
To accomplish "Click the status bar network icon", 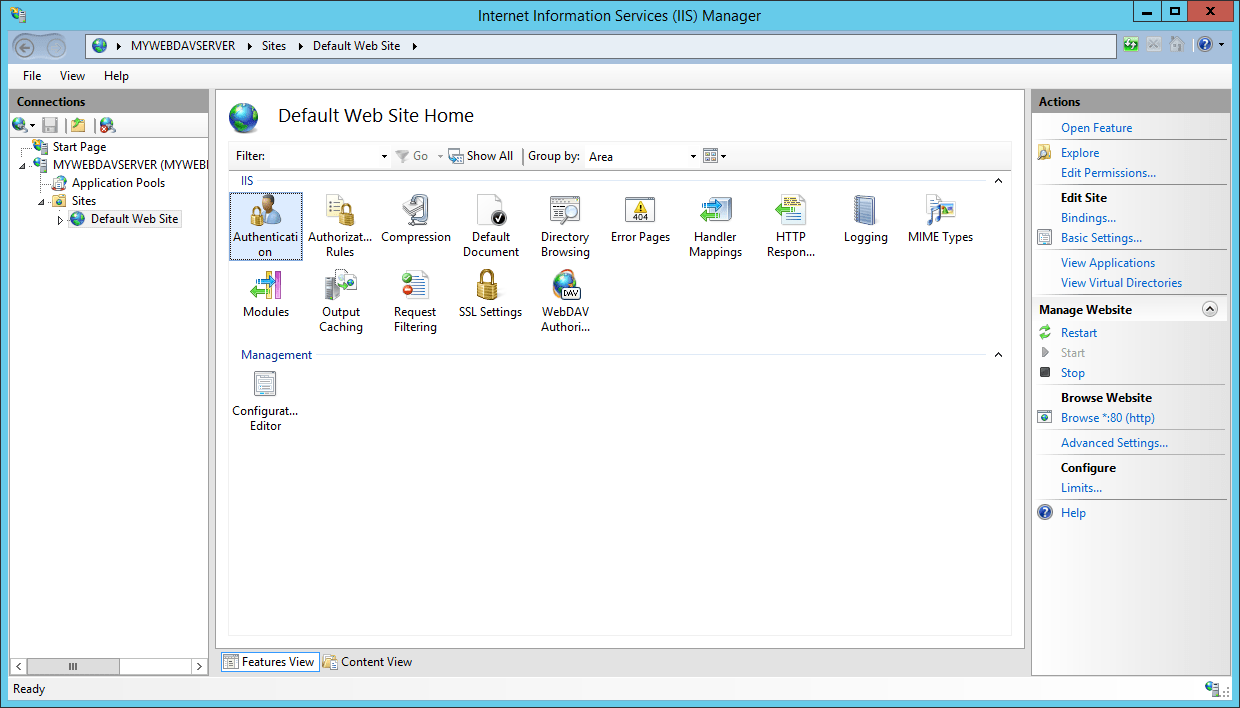I will 1212,689.
